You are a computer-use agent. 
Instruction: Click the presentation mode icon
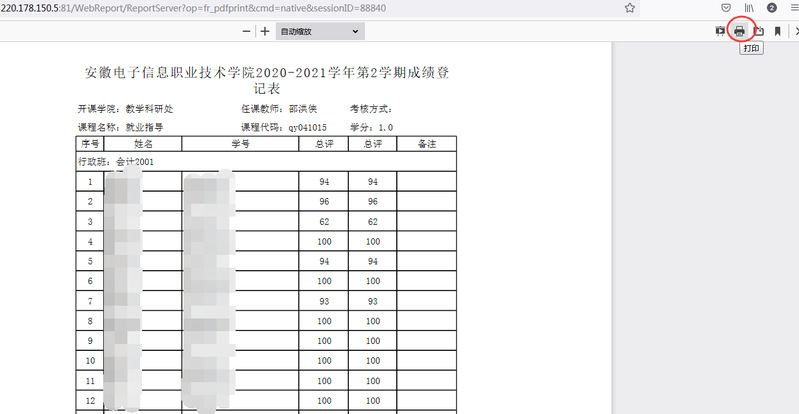click(x=720, y=31)
